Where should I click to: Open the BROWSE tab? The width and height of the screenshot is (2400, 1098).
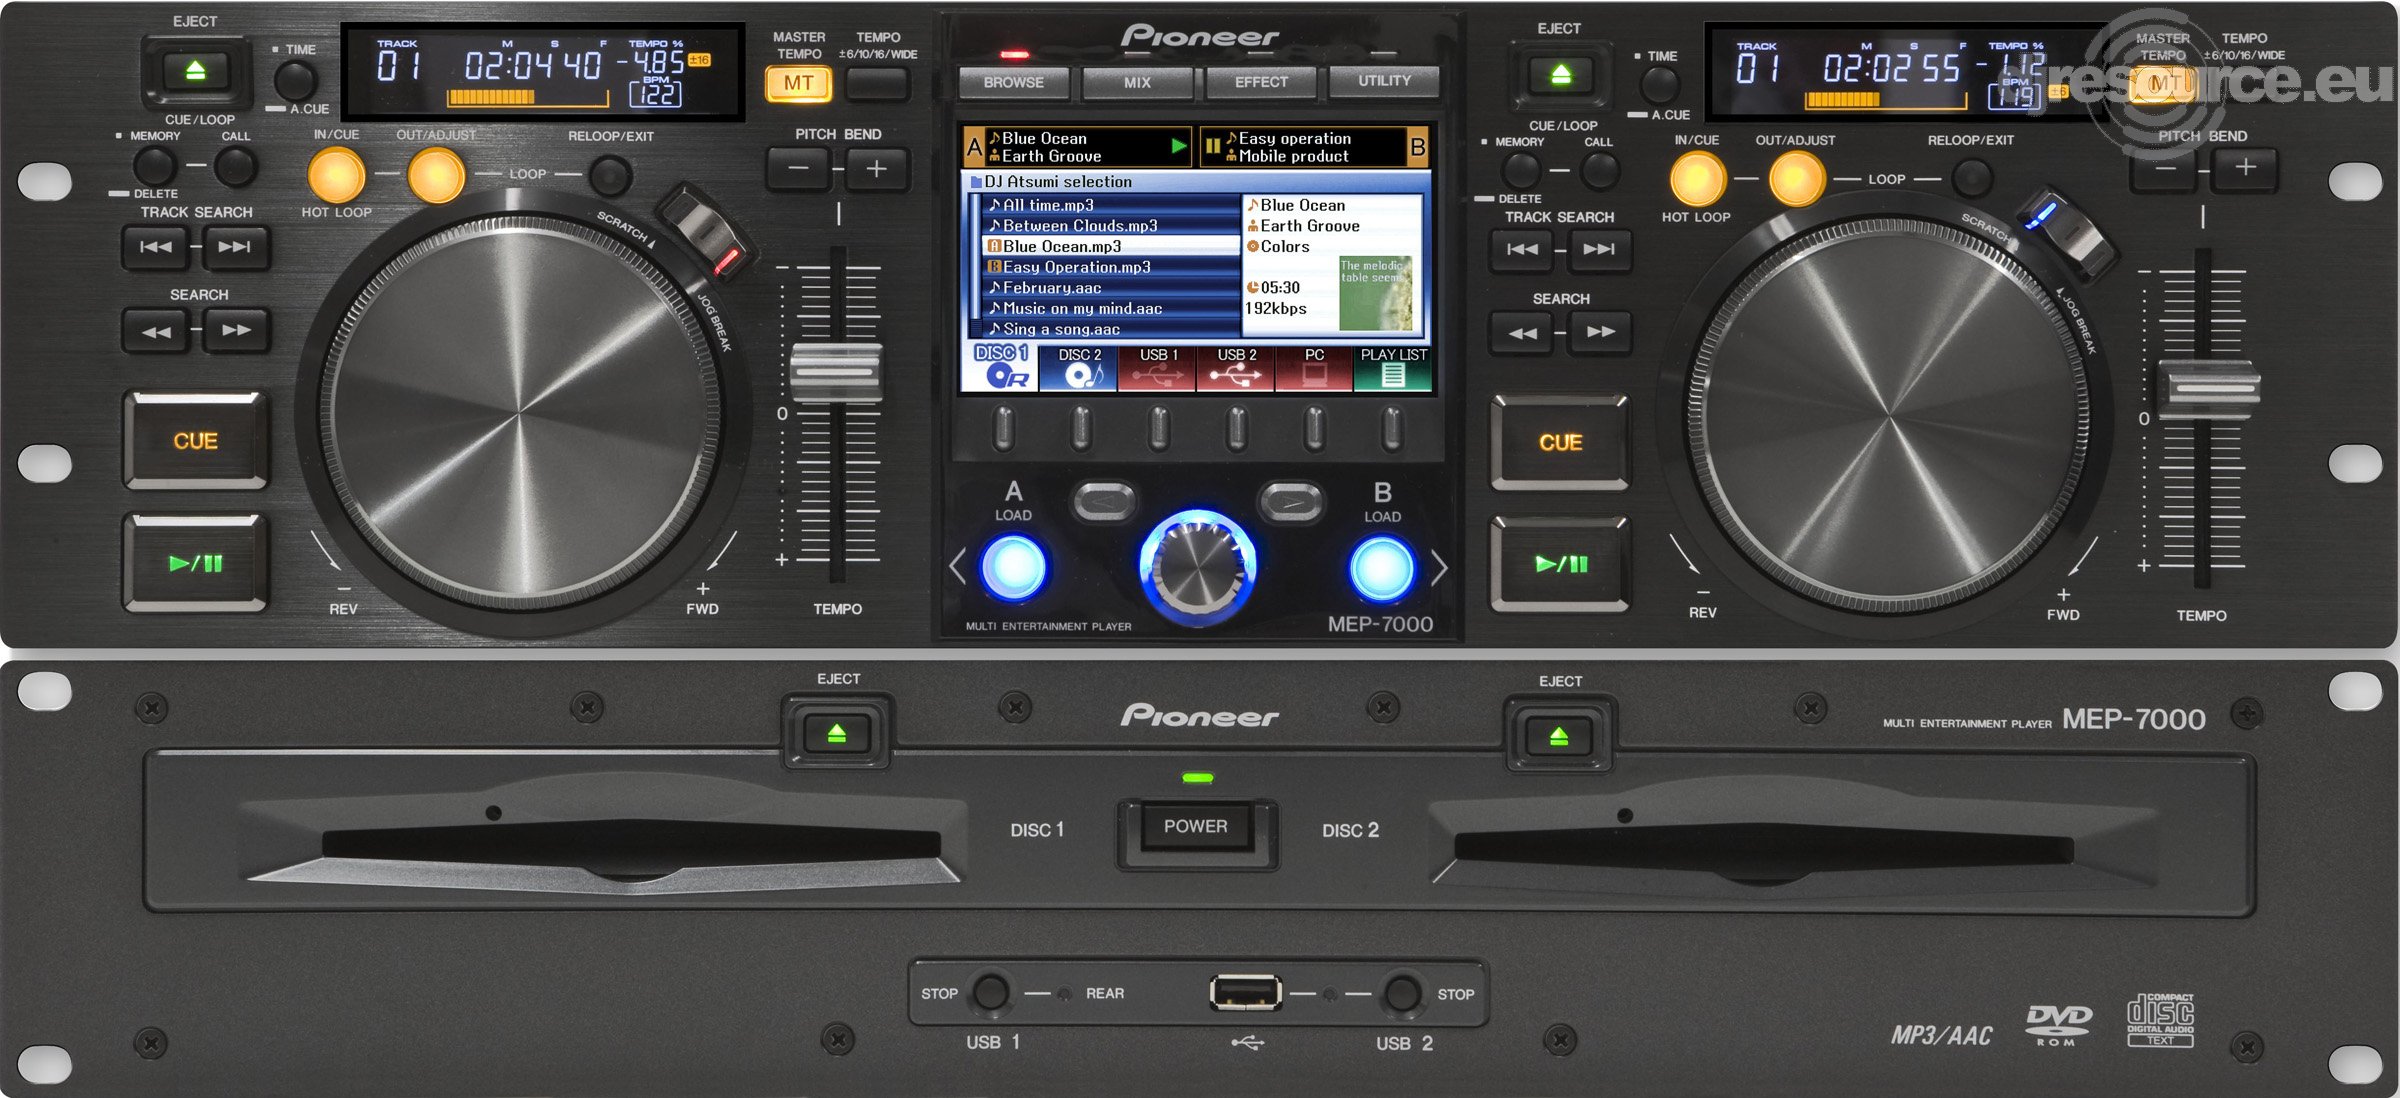(1013, 82)
